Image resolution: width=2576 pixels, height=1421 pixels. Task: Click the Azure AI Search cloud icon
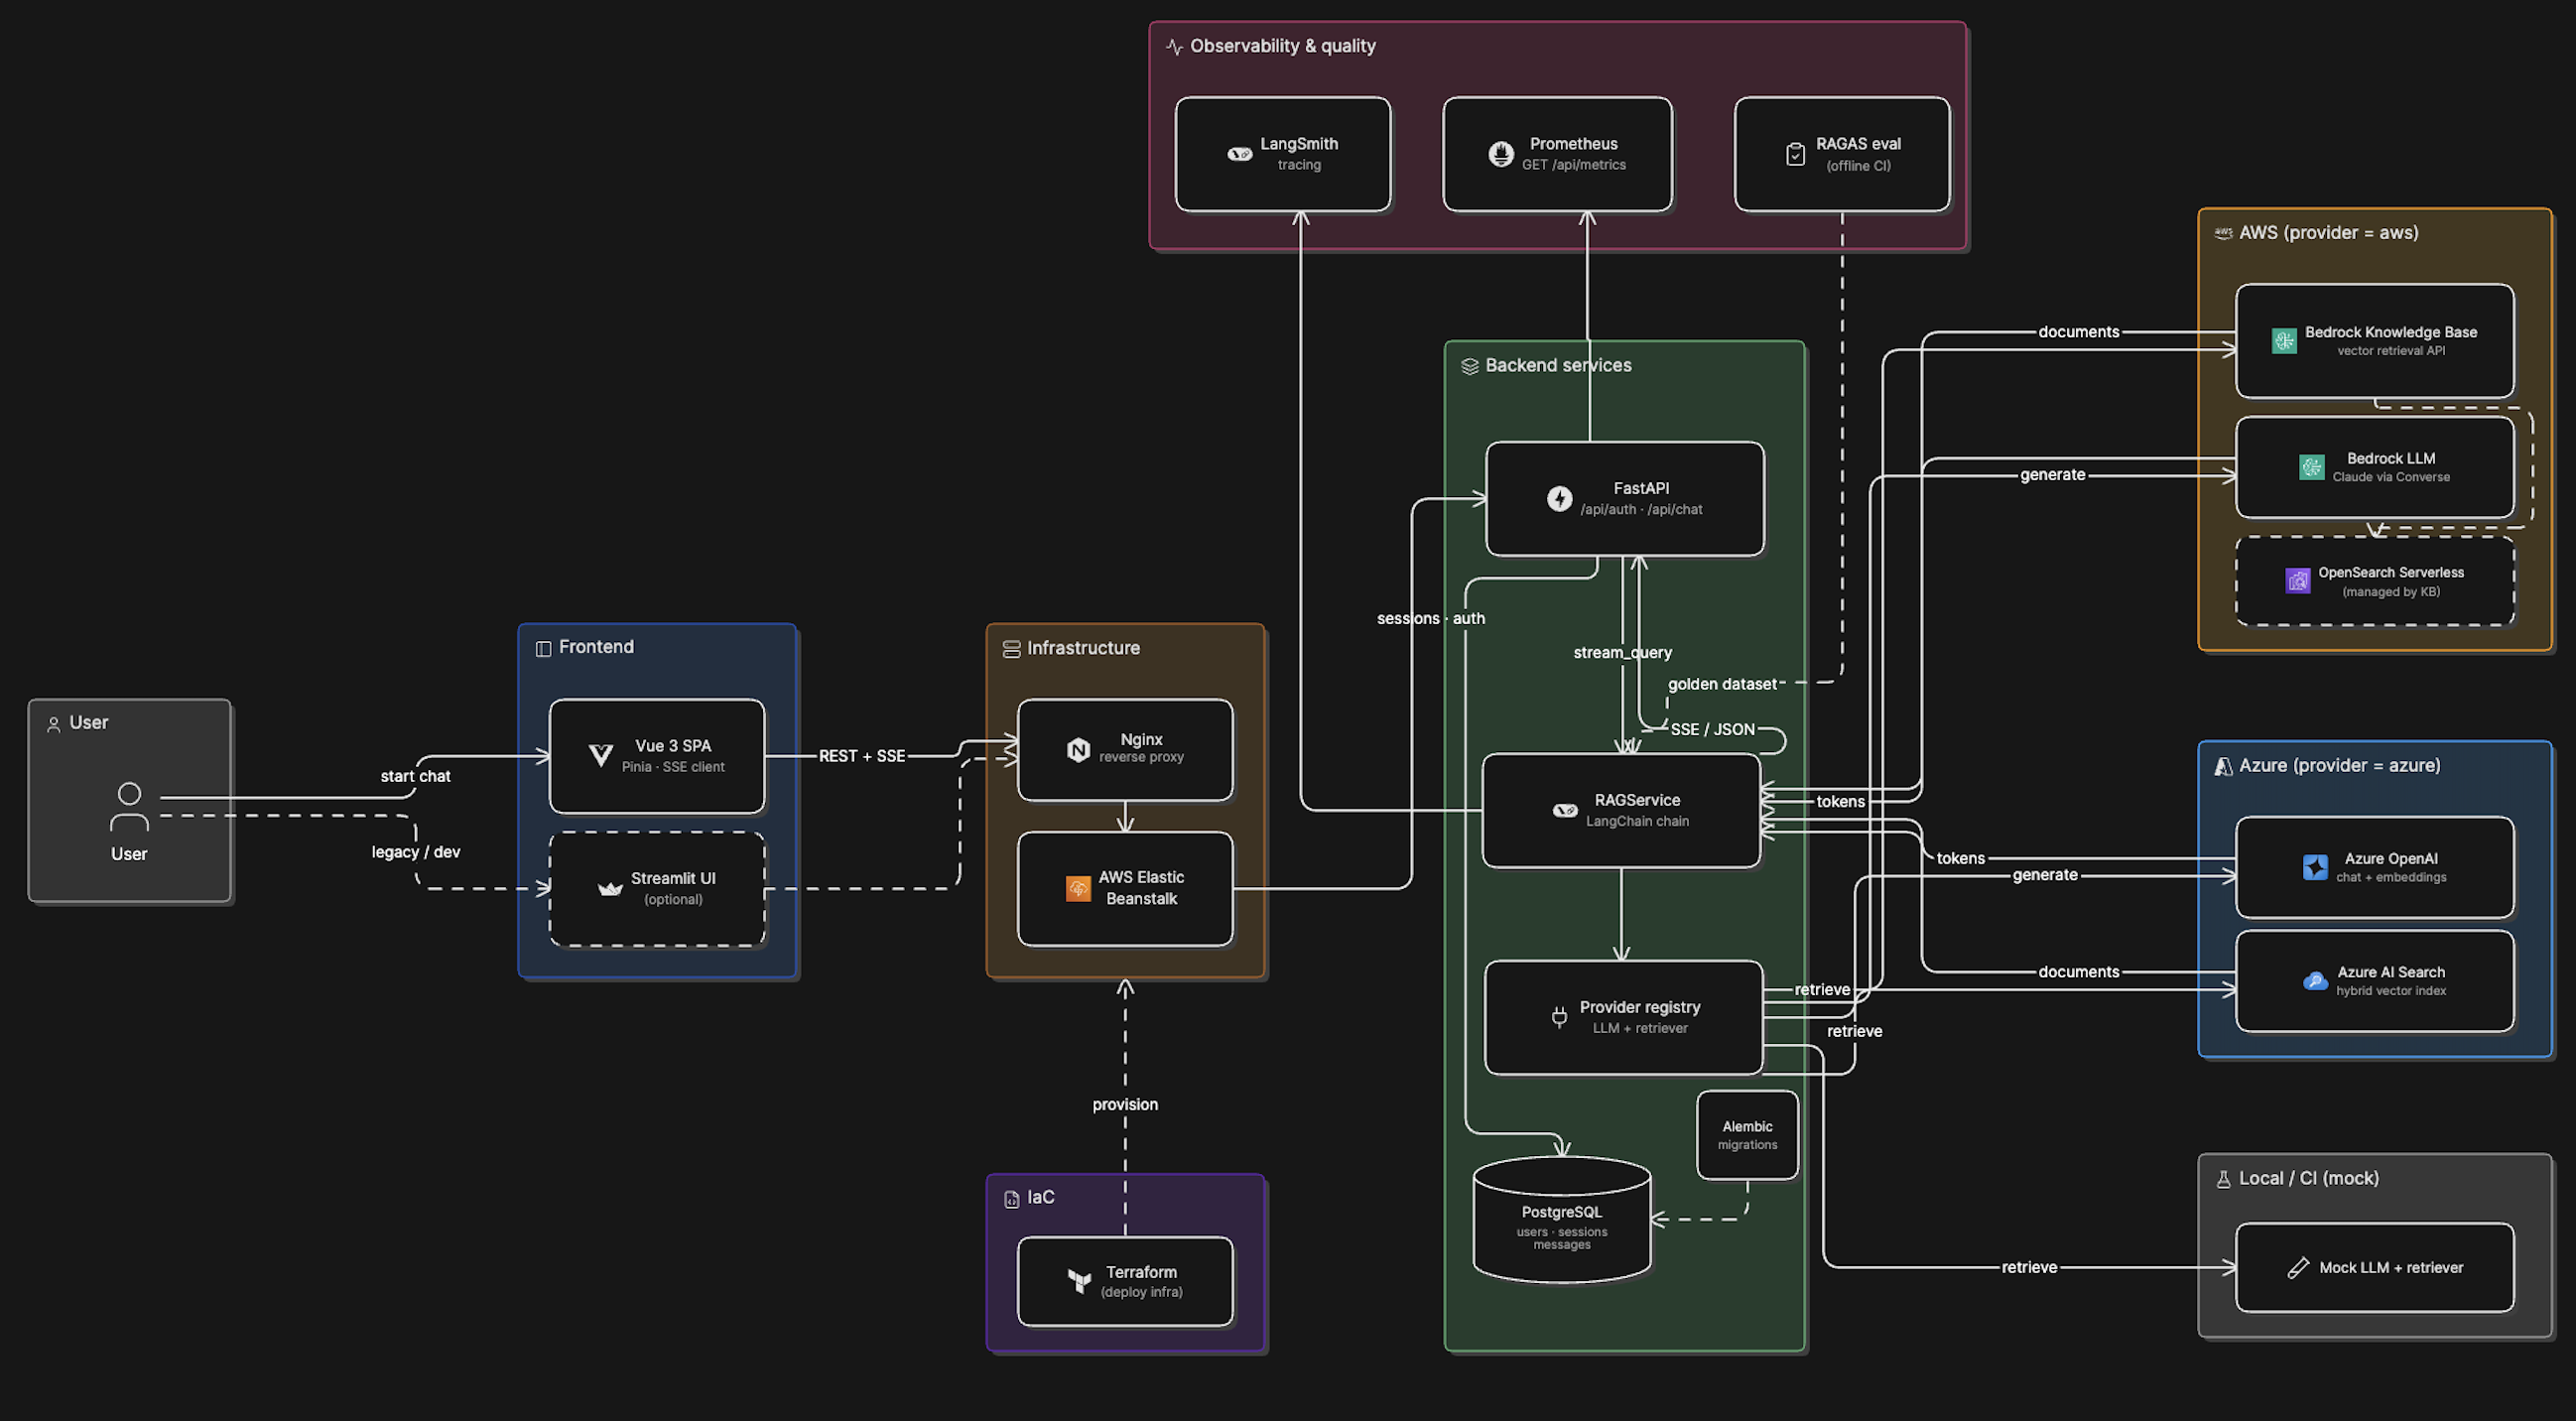[2315, 981]
